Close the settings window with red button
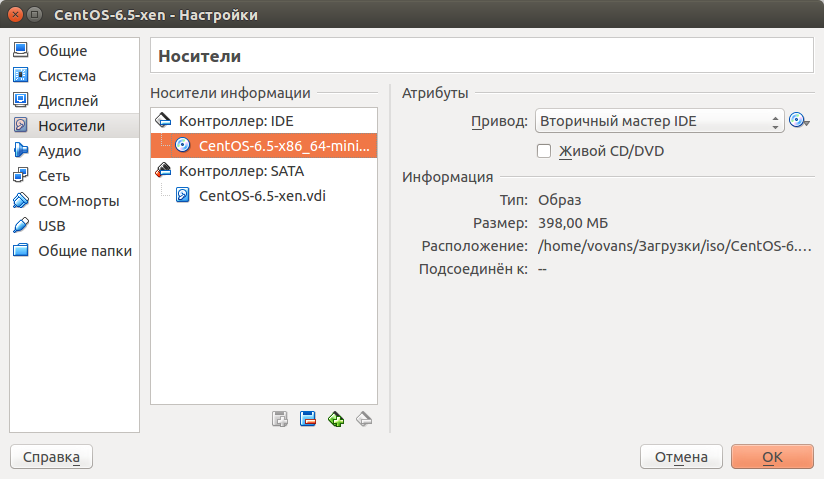This screenshot has width=824, height=479. (16, 15)
